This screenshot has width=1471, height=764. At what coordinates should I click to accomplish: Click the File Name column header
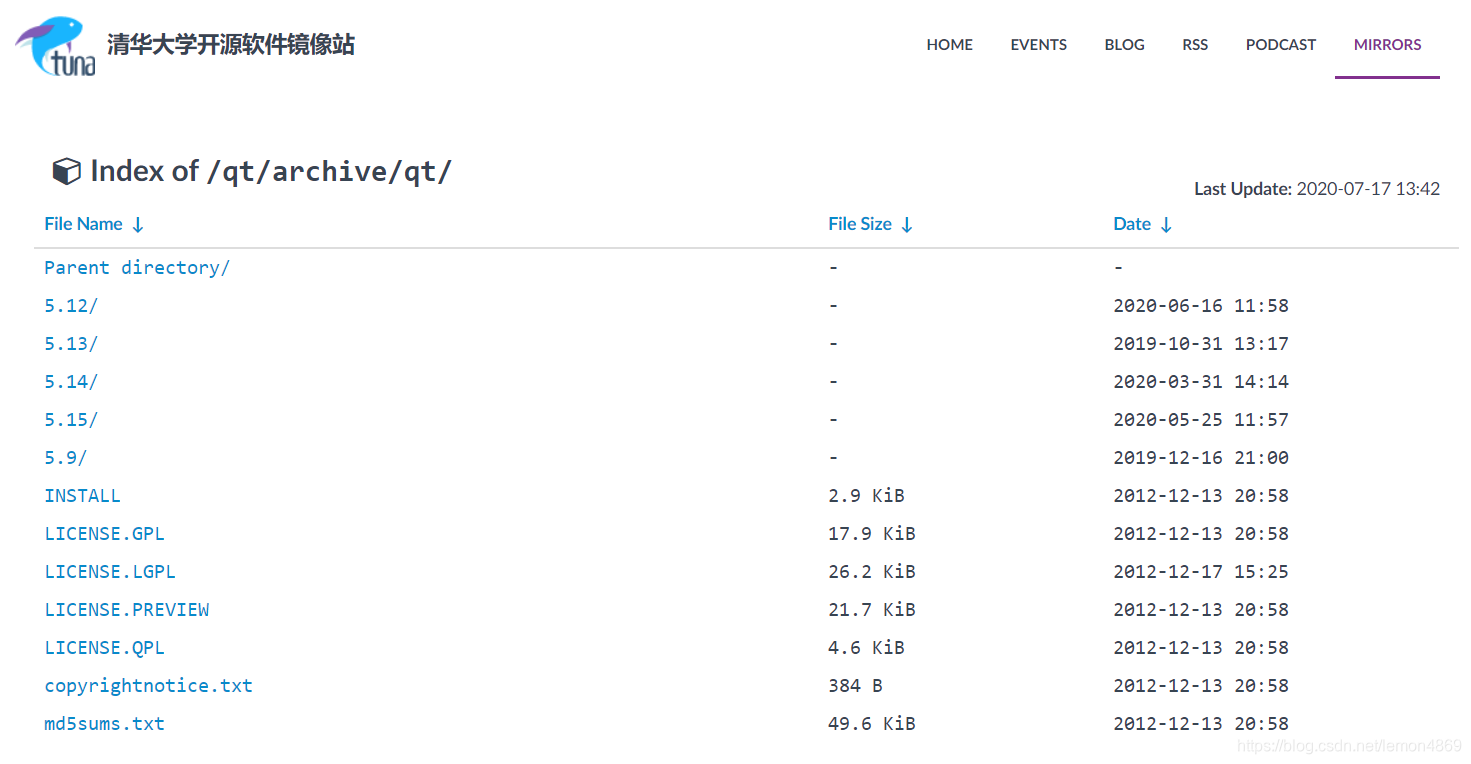pyautogui.click(x=83, y=224)
